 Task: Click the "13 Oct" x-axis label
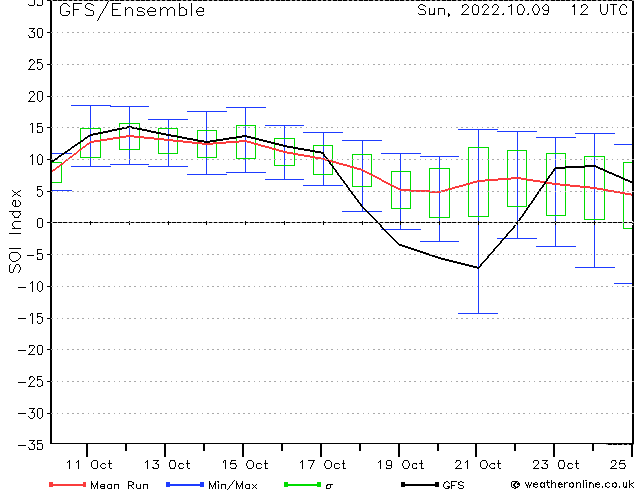click(167, 465)
